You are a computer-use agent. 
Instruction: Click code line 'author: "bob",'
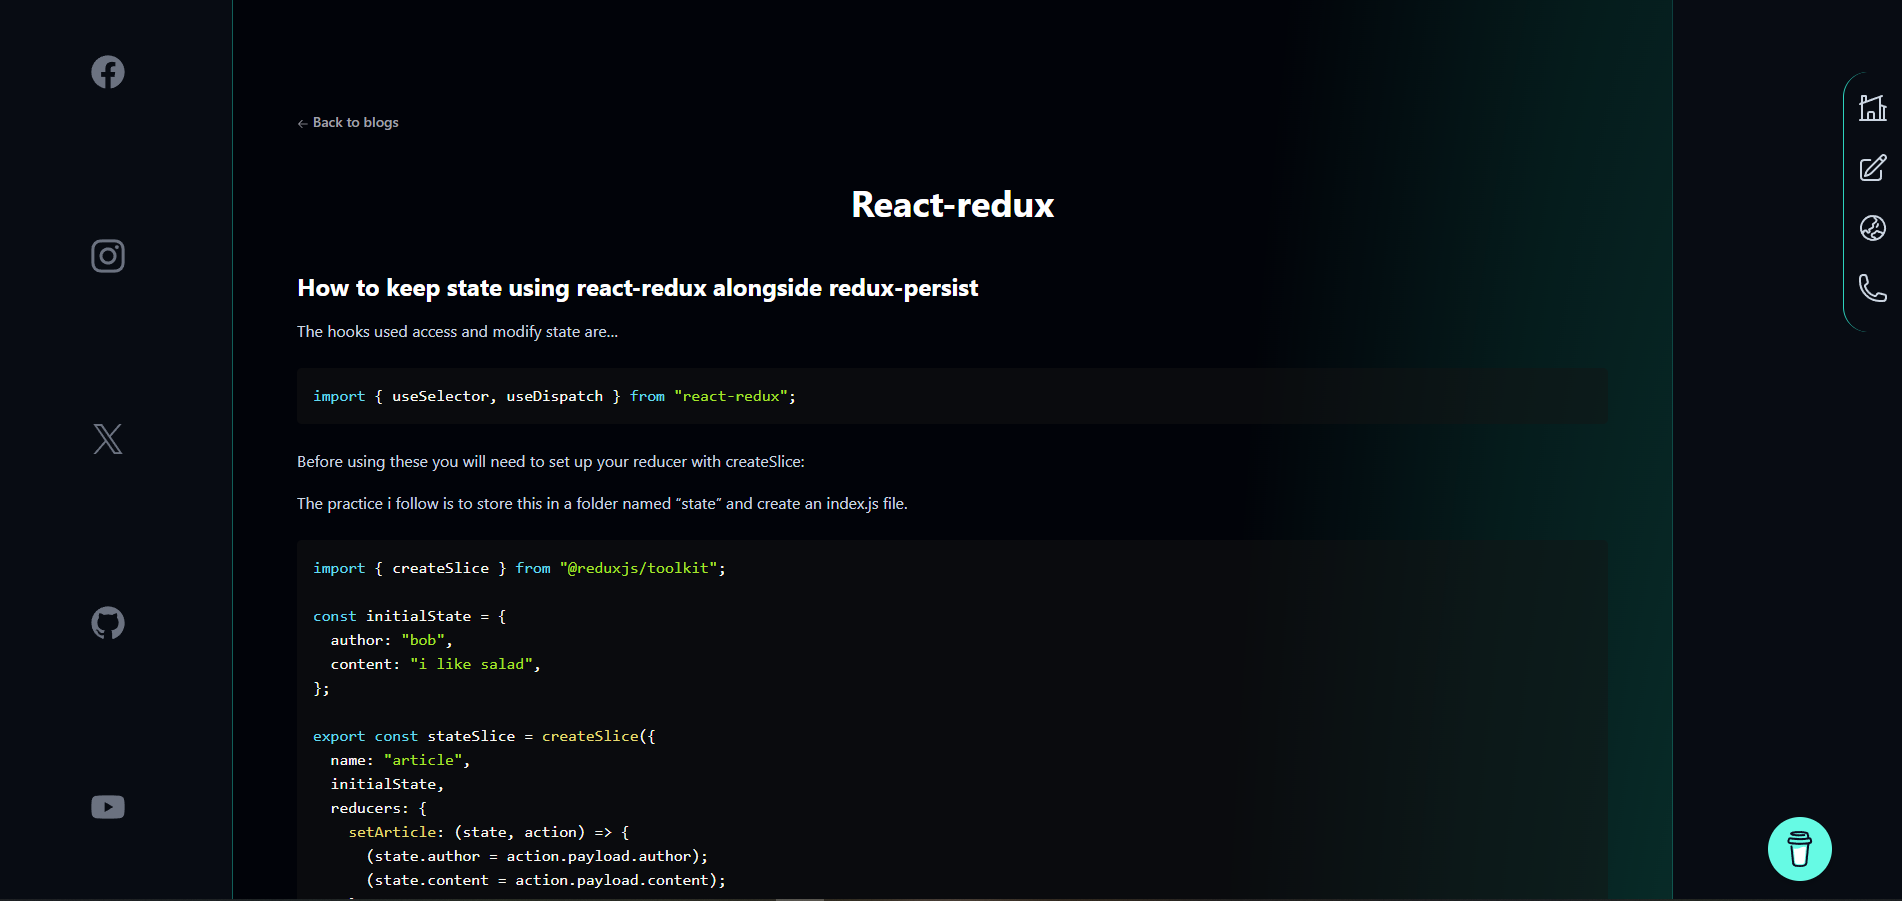coord(392,640)
